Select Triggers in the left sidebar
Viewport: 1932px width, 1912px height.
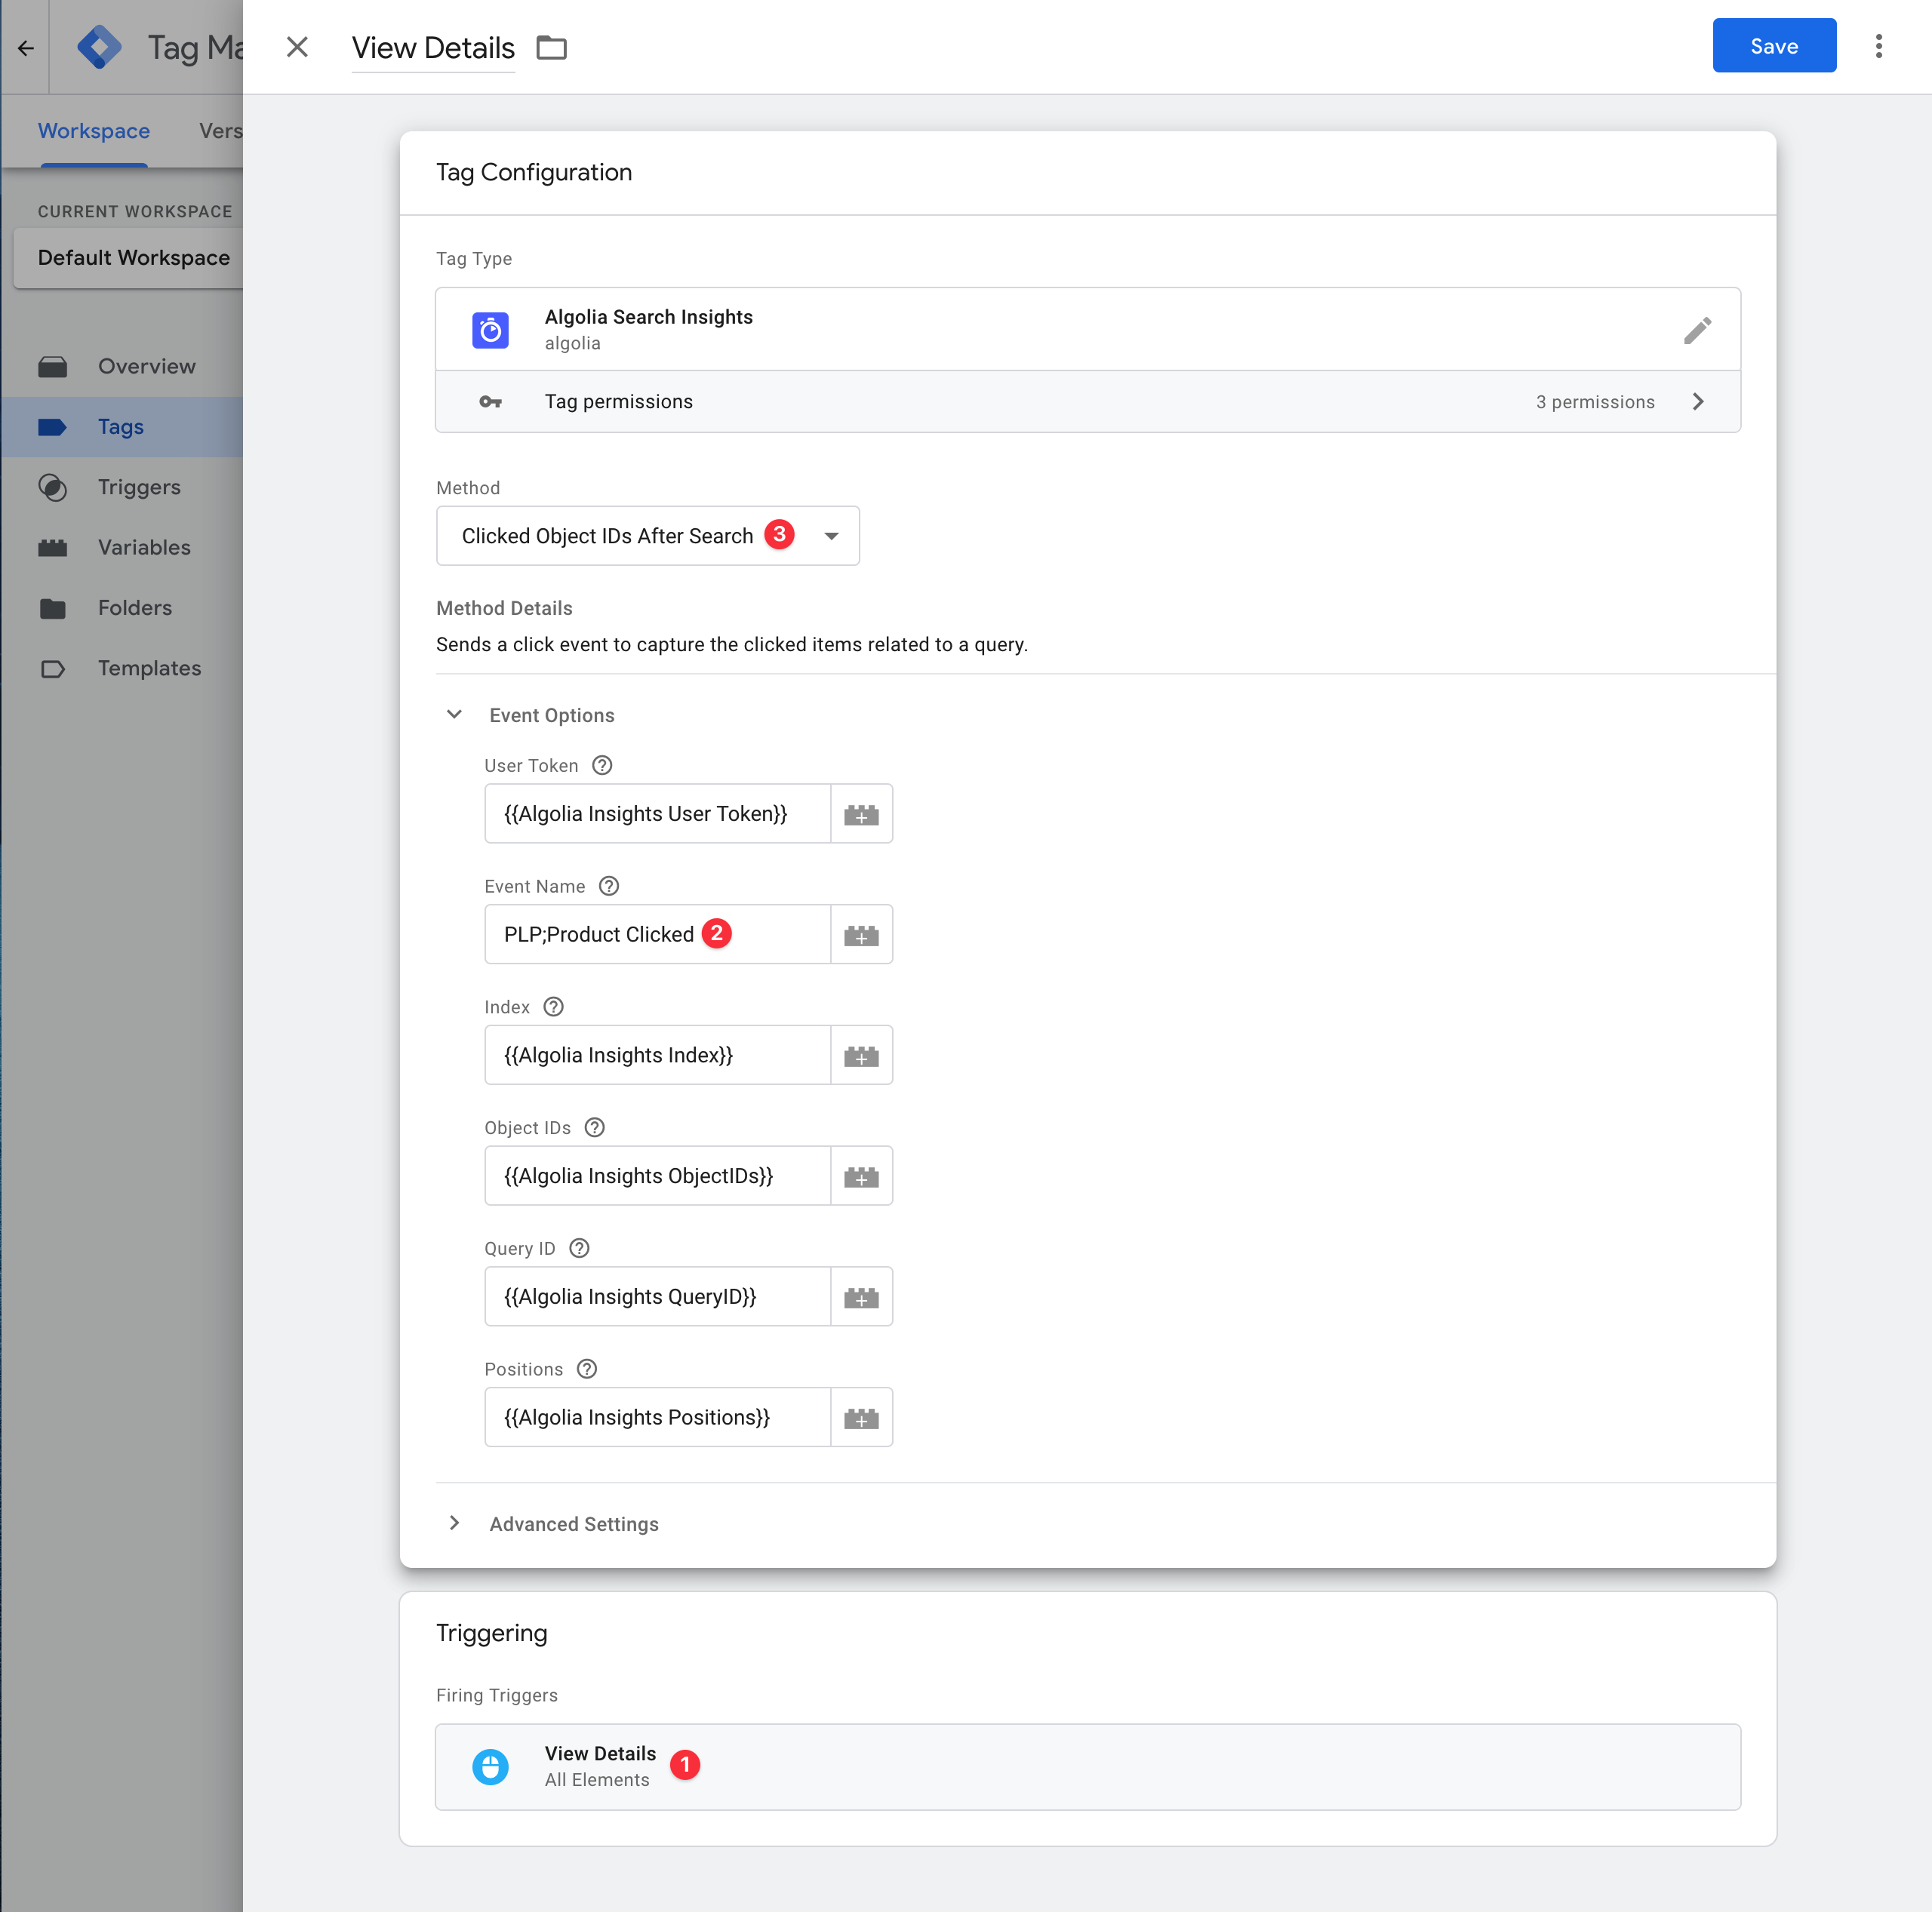(x=138, y=487)
